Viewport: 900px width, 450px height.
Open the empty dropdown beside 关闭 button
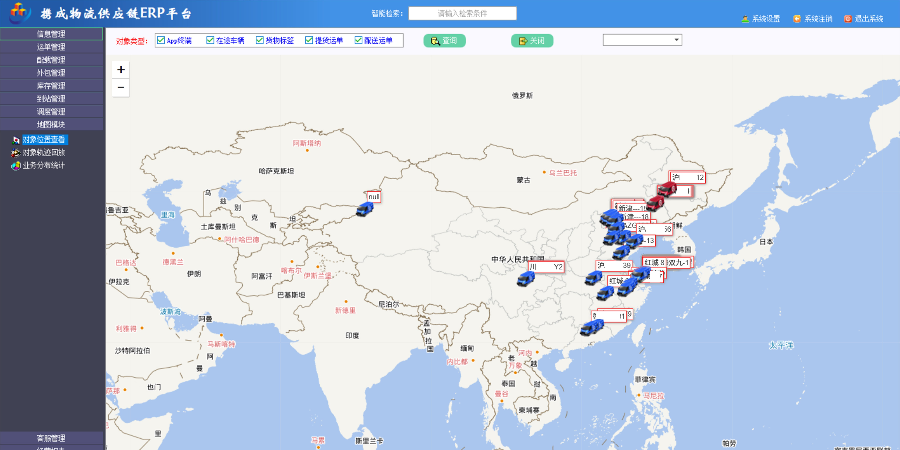point(641,40)
